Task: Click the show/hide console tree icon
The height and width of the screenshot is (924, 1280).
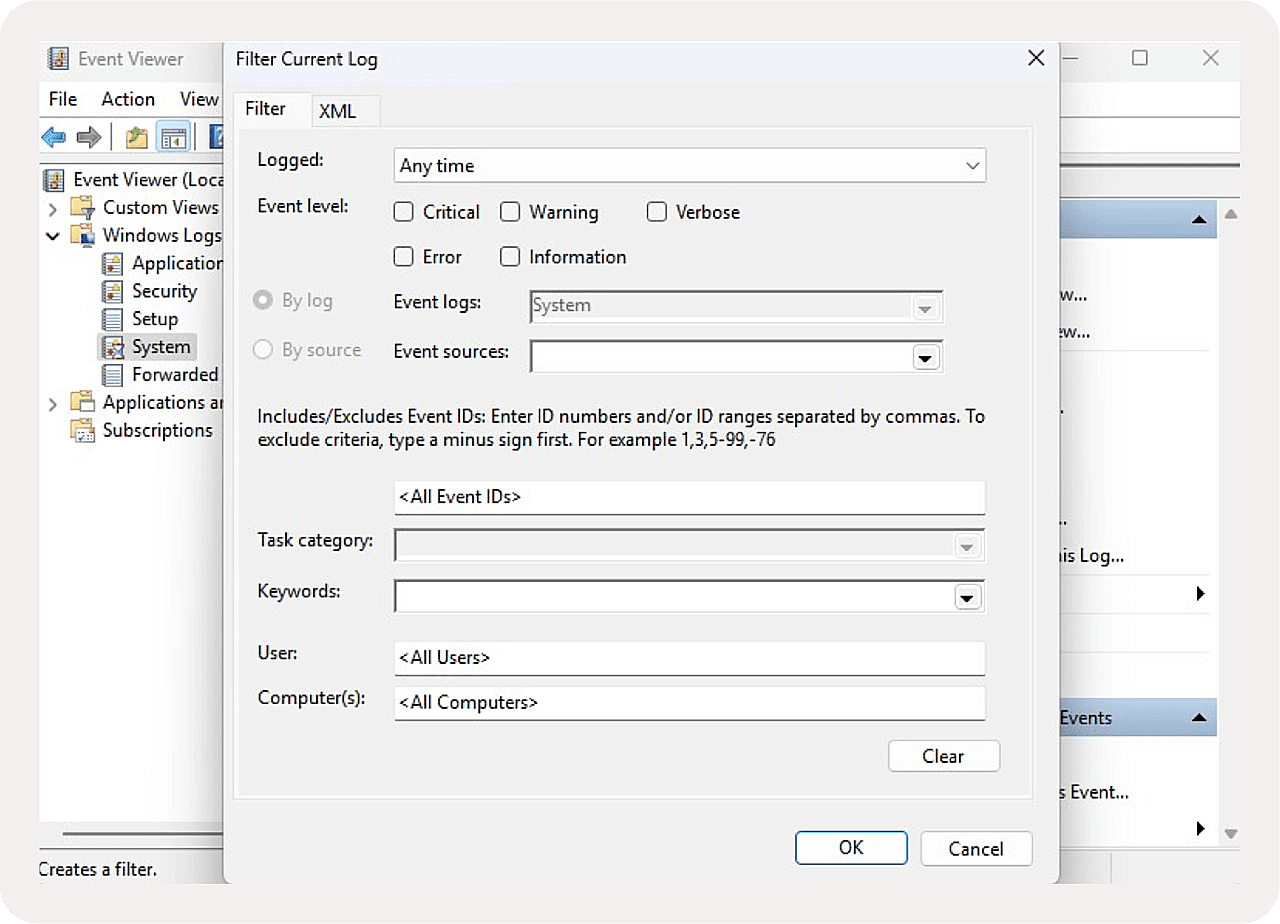Action: click(173, 137)
